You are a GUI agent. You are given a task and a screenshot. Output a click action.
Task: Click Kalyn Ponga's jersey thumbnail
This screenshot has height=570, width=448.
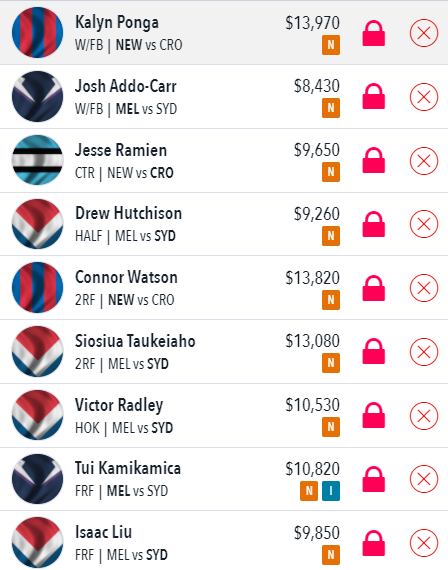37,32
